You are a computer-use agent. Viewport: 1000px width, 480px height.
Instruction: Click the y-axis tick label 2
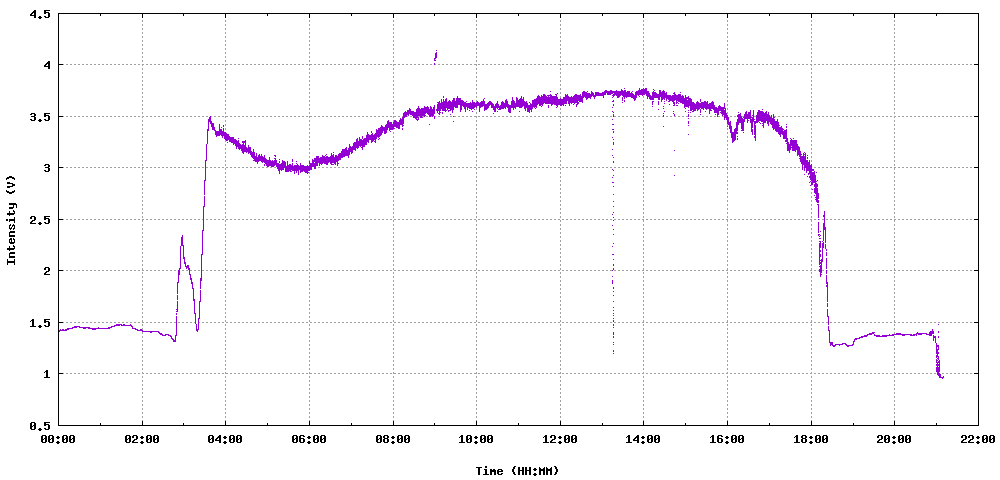(x=47, y=270)
